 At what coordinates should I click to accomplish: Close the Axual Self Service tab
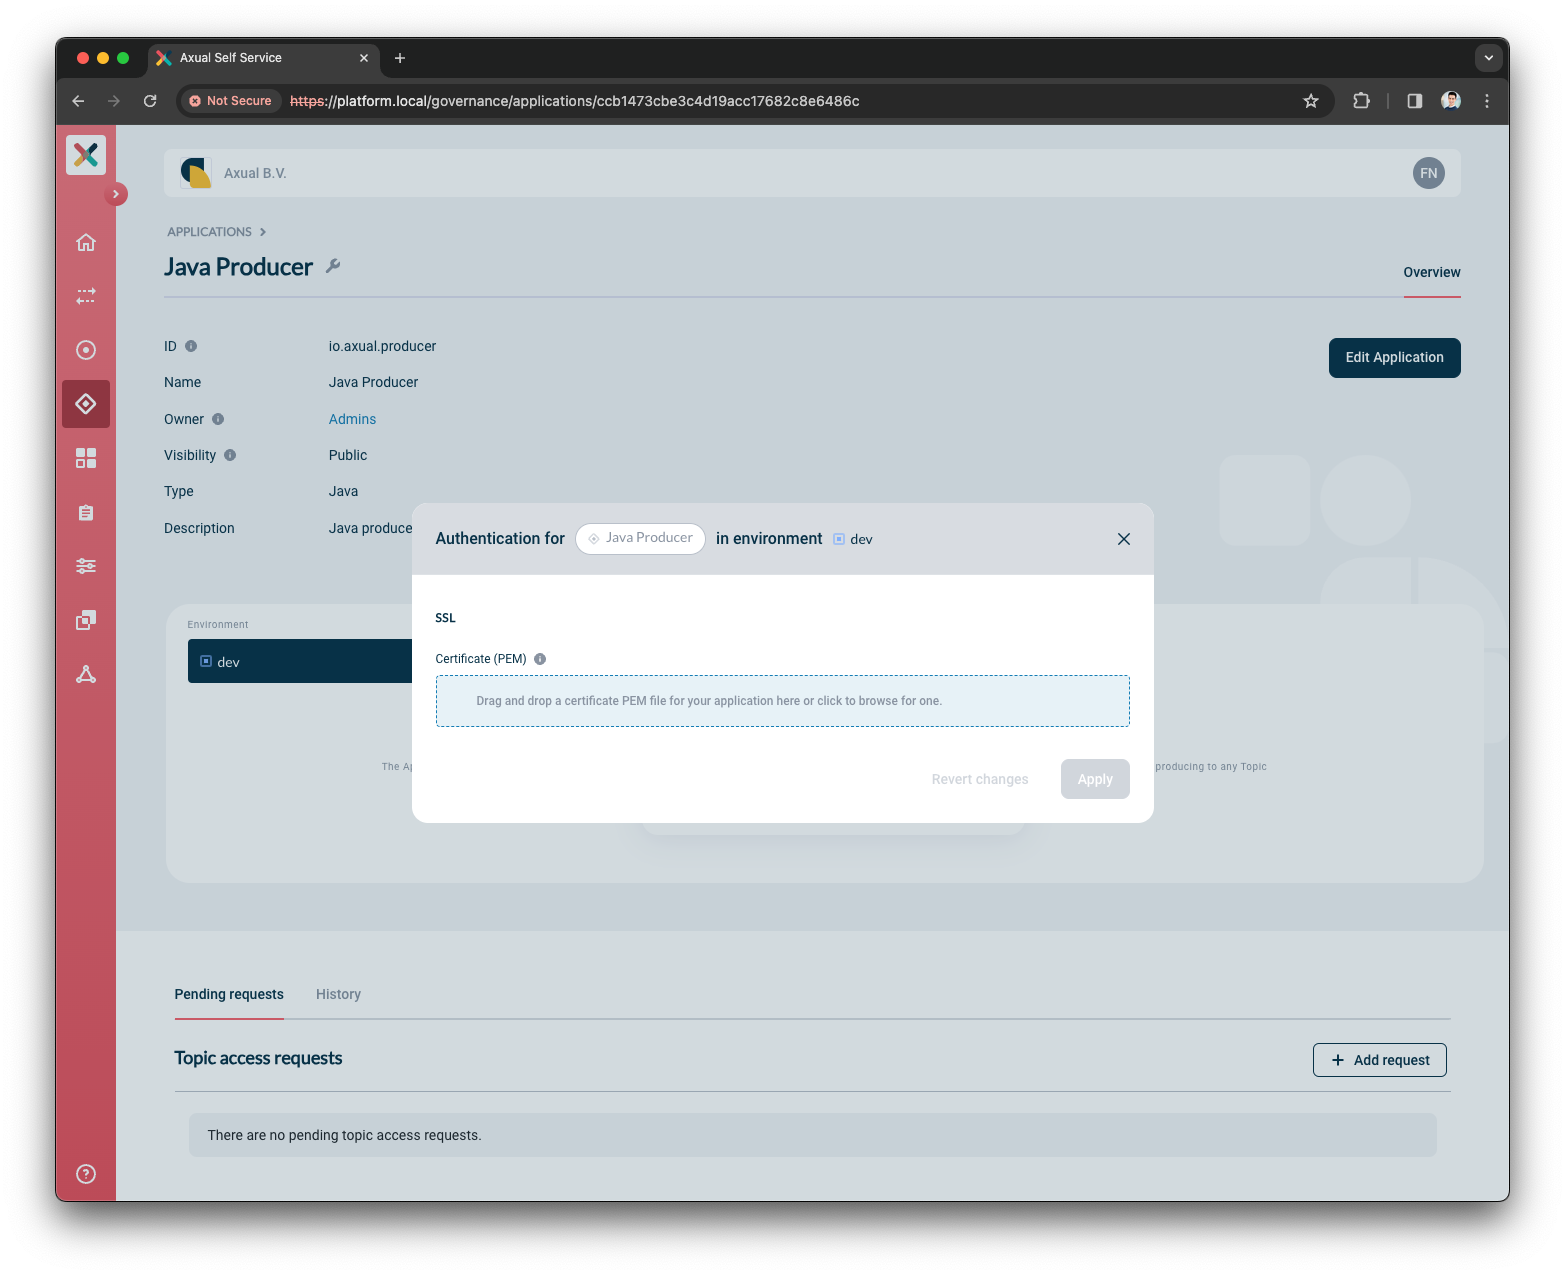pyautogui.click(x=364, y=58)
